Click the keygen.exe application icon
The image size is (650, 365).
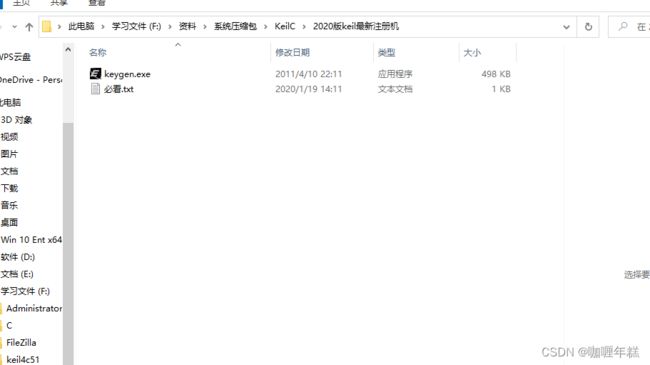click(x=95, y=74)
